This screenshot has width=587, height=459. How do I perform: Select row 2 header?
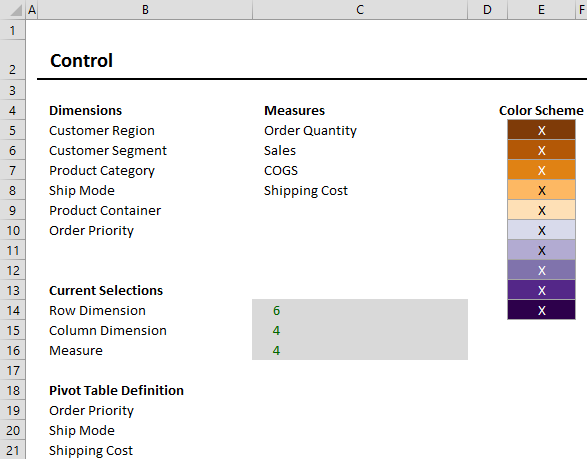click(x=13, y=60)
